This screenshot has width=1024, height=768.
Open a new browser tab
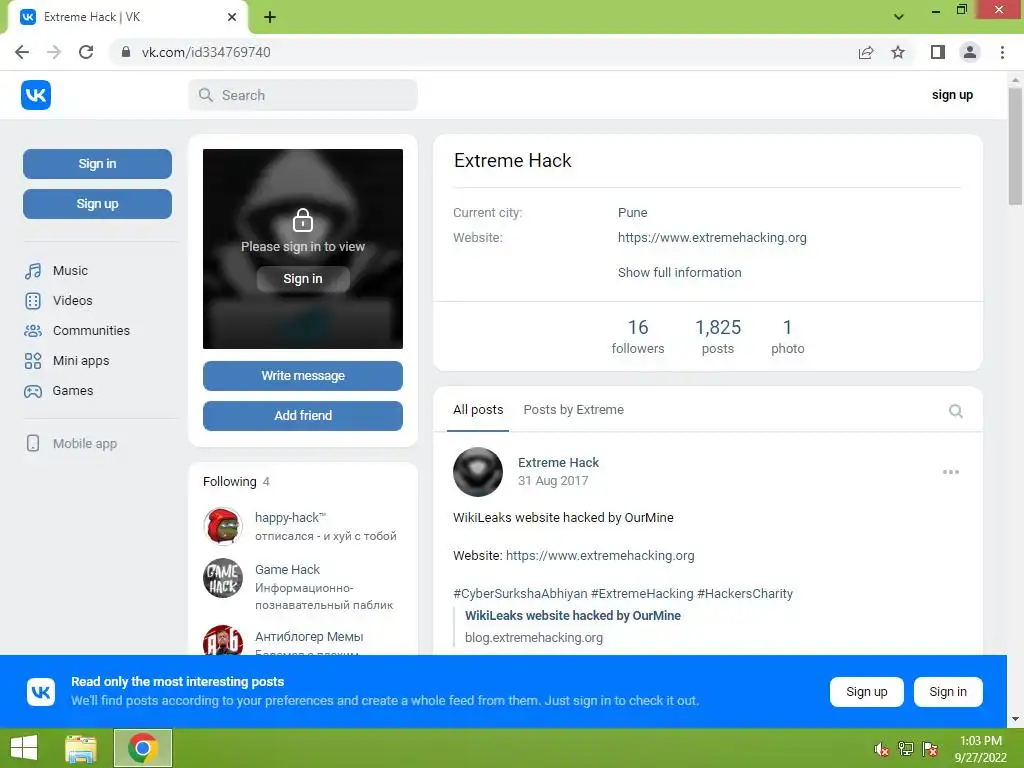tap(270, 17)
